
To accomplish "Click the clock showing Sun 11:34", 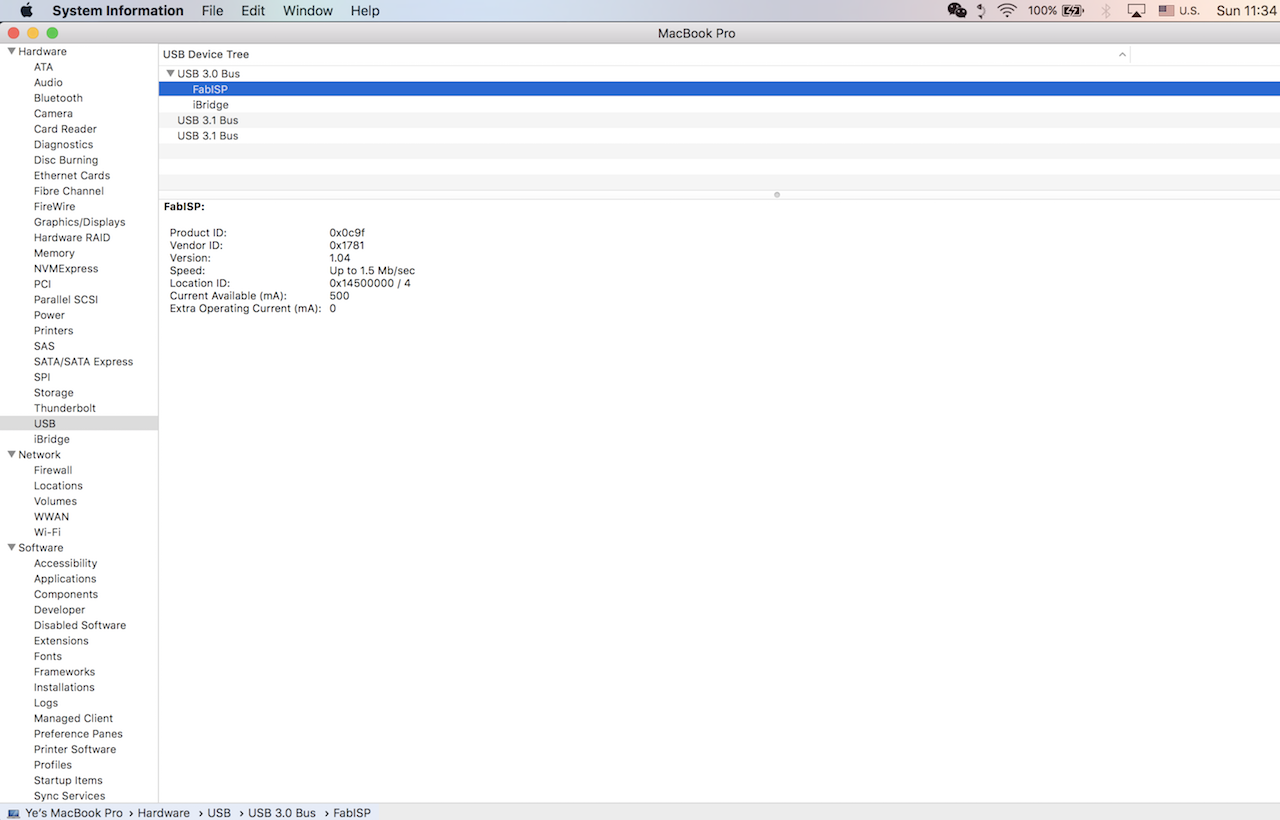I will click(x=1247, y=11).
